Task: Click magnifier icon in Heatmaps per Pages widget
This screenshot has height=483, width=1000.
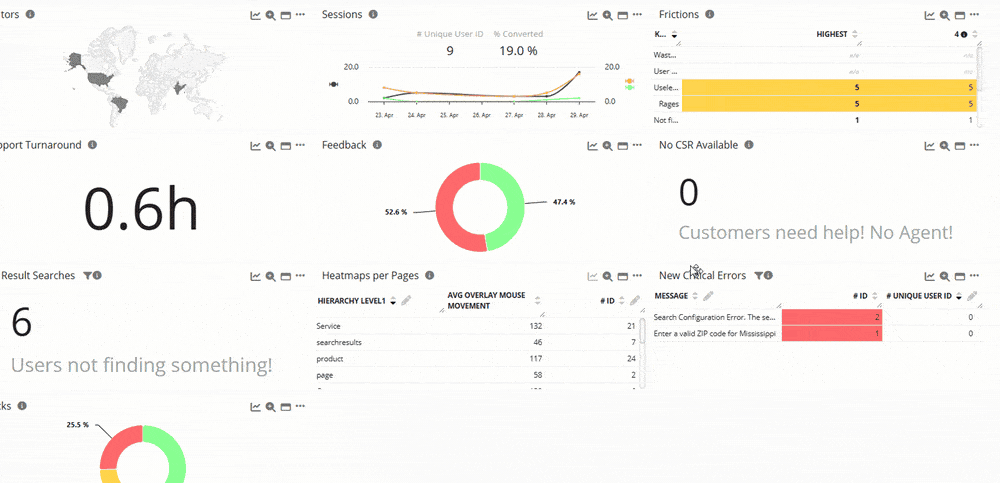Action: [608, 276]
